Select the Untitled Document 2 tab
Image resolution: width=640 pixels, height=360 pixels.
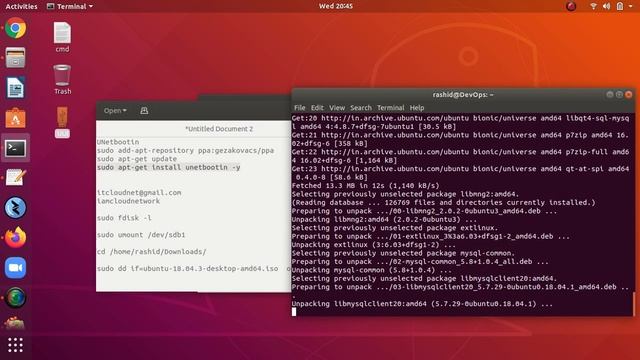coord(219,129)
